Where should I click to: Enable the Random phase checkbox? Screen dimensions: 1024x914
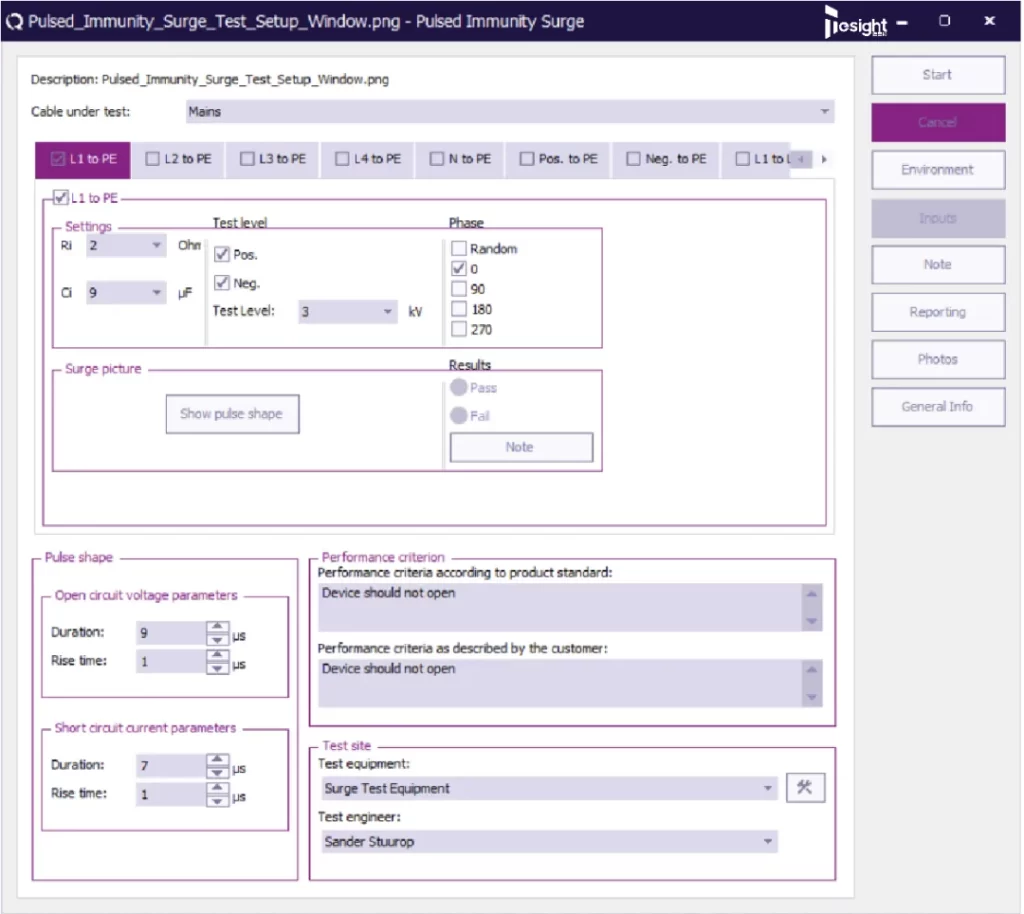[x=459, y=249]
